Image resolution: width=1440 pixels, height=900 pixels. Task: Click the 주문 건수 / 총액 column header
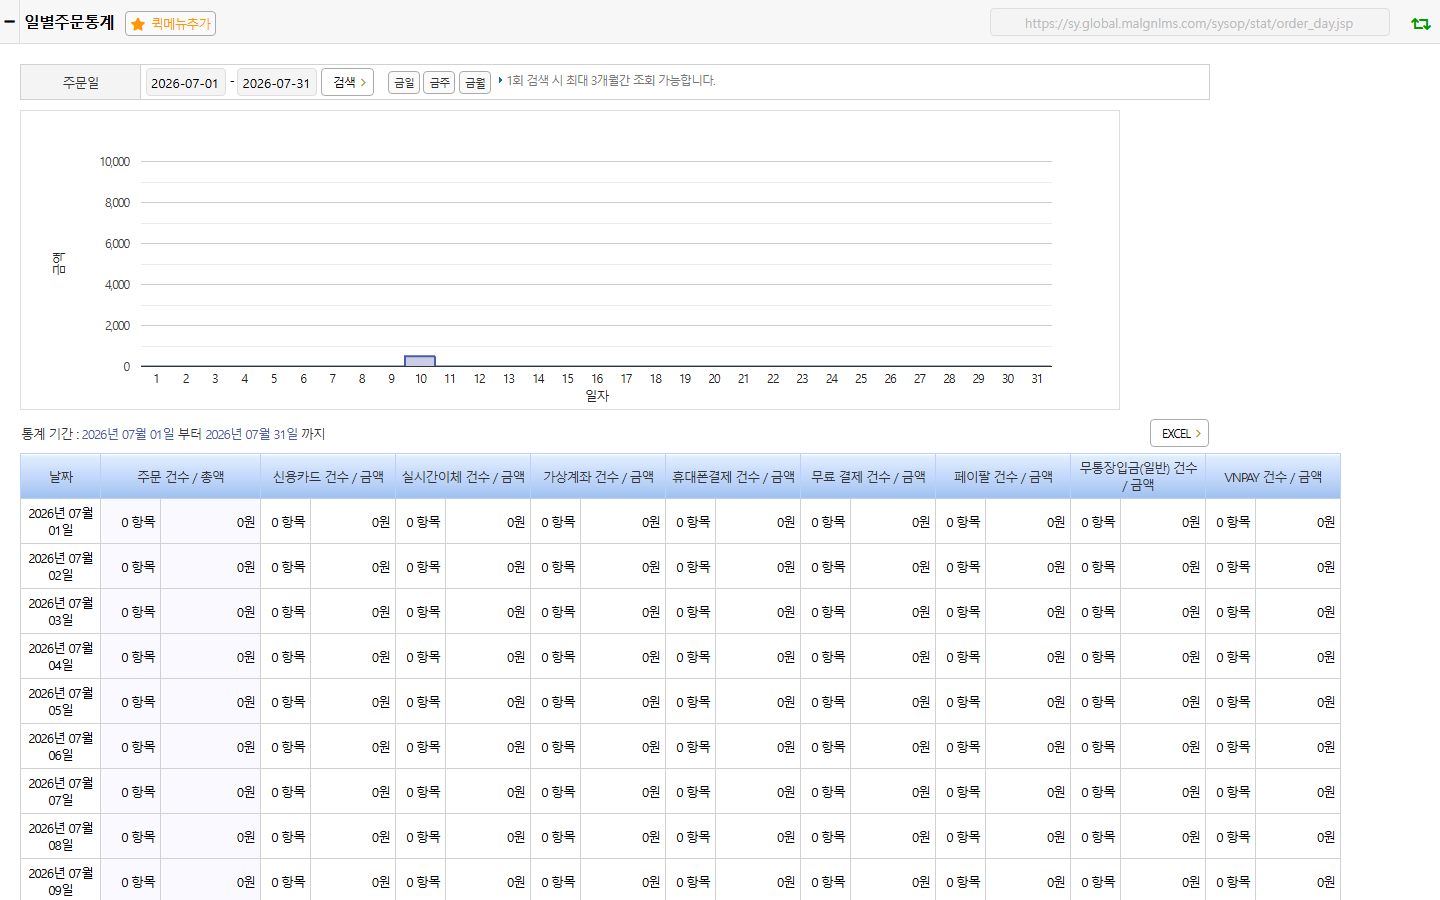[x=181, y=477]
